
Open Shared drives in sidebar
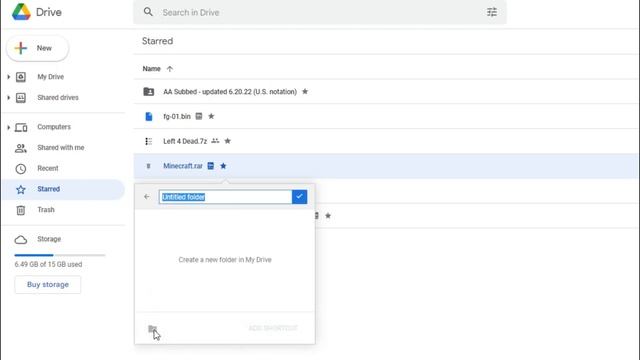(x=58, y=98)
